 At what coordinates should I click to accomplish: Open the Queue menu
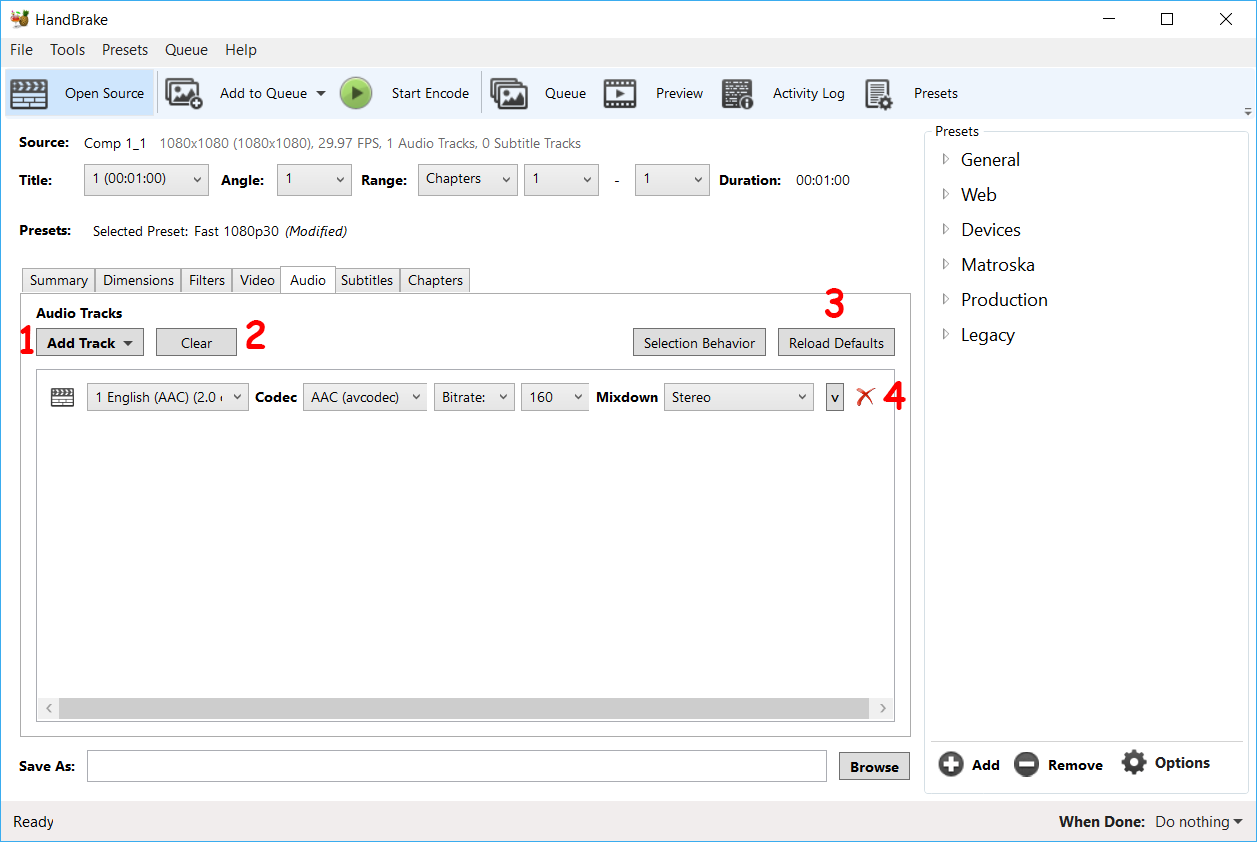(x=187, y=50)
